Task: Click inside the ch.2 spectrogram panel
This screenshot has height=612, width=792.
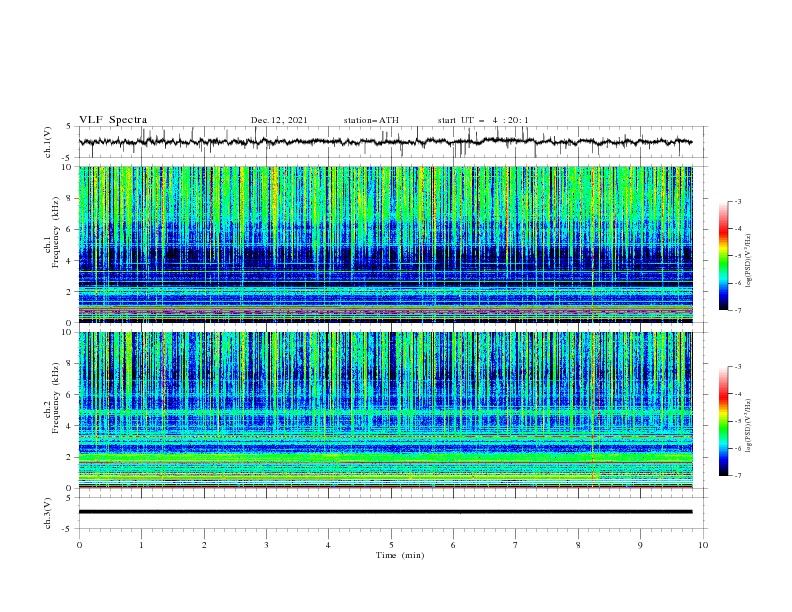Action: point(386,410)
